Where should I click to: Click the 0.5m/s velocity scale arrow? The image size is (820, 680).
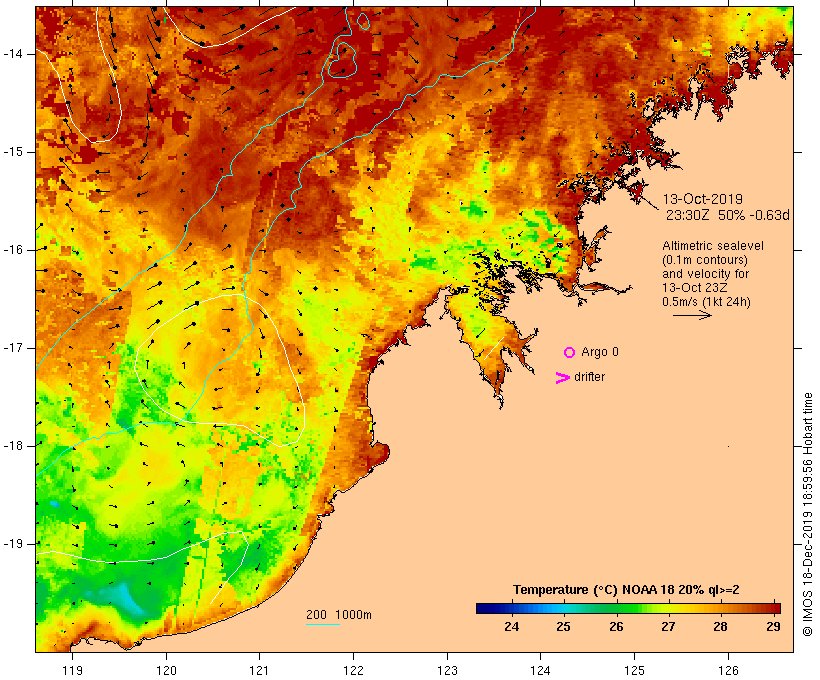692,315
